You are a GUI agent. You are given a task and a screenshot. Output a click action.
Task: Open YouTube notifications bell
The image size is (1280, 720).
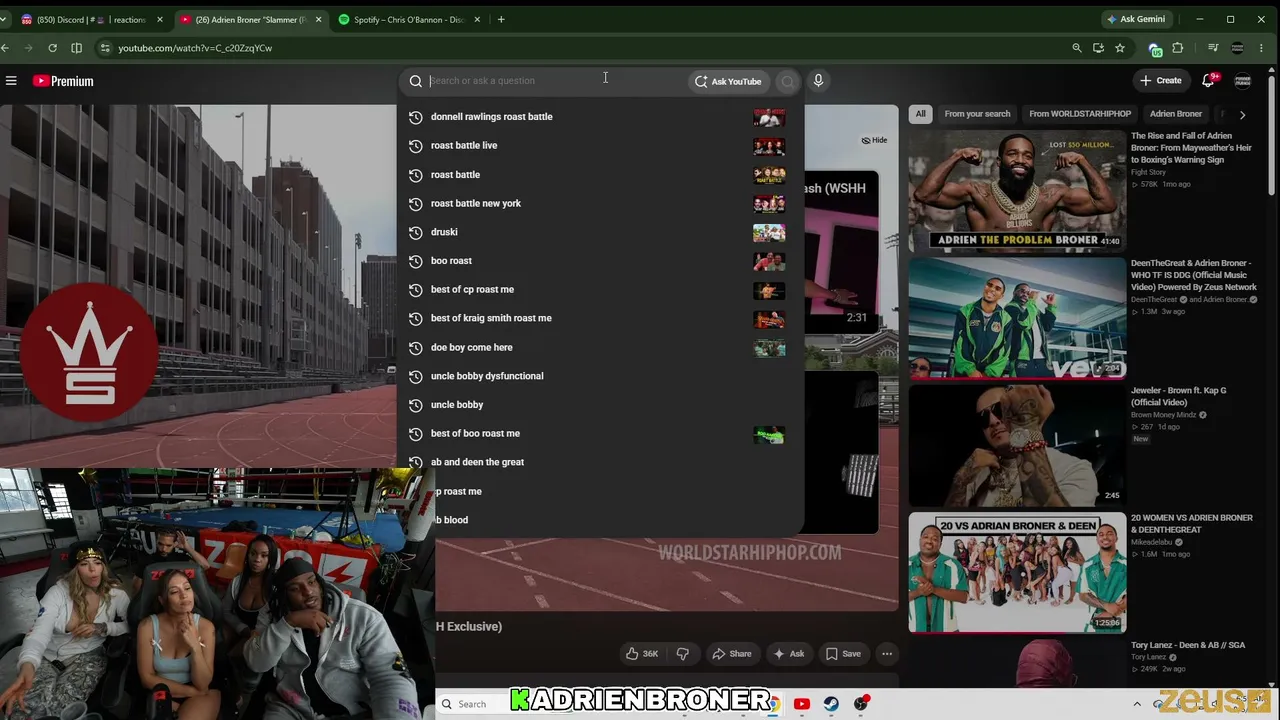[x=1208, y=81]
